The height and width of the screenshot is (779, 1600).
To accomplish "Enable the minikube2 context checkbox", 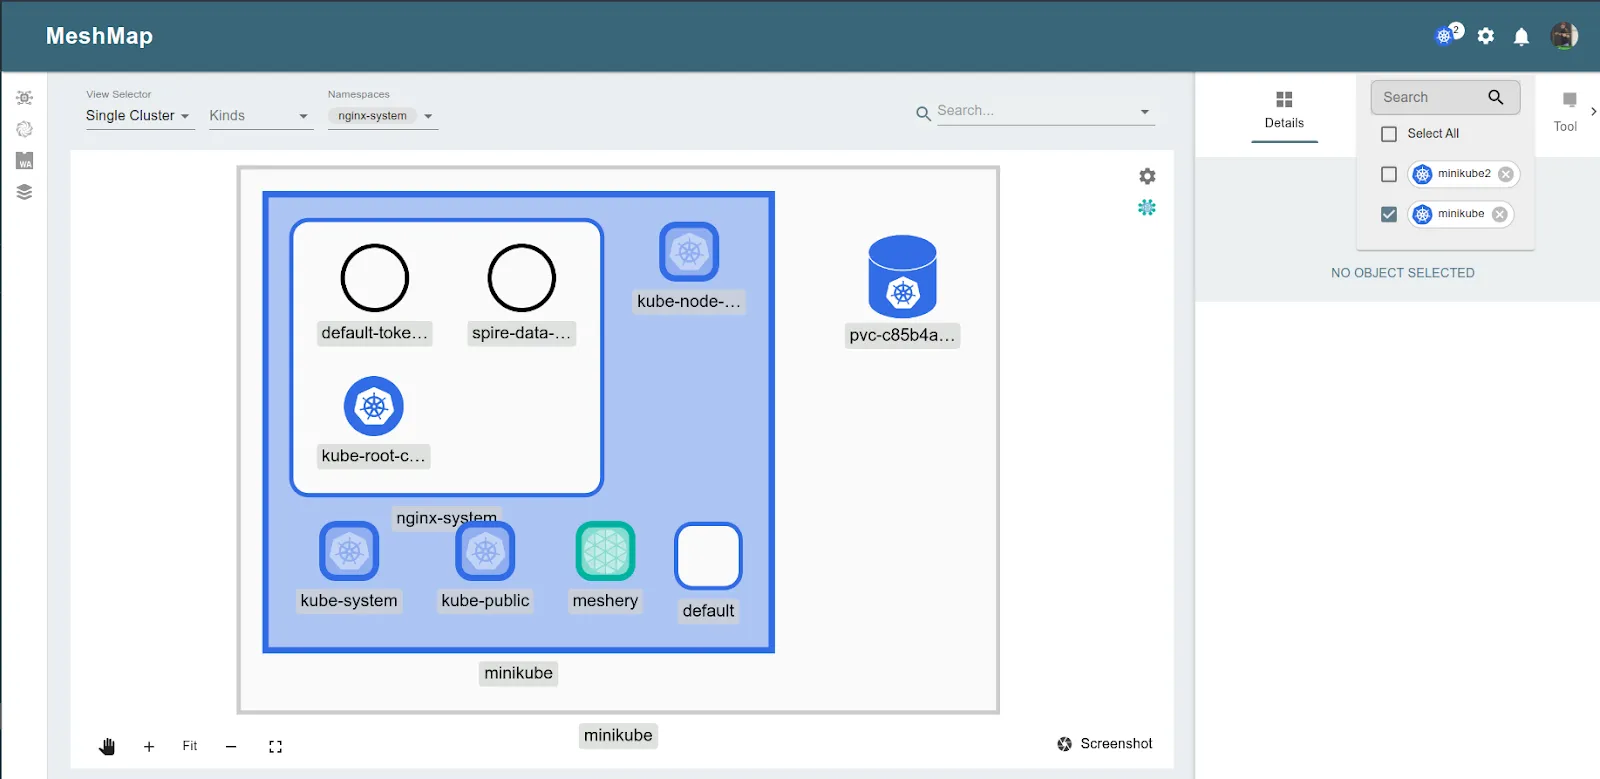I will (1389, 174).
